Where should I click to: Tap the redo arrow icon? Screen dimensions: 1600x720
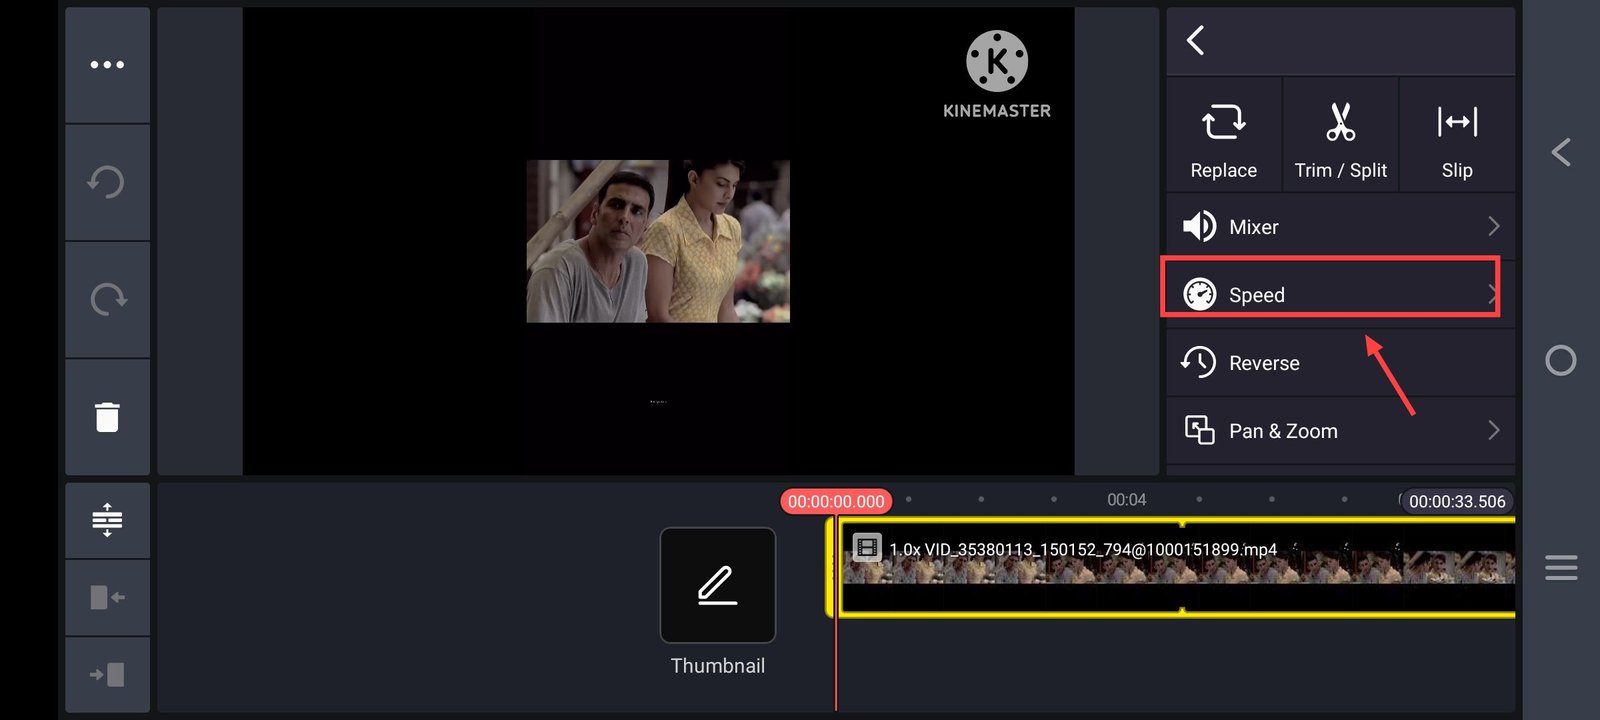pos(107,299)
